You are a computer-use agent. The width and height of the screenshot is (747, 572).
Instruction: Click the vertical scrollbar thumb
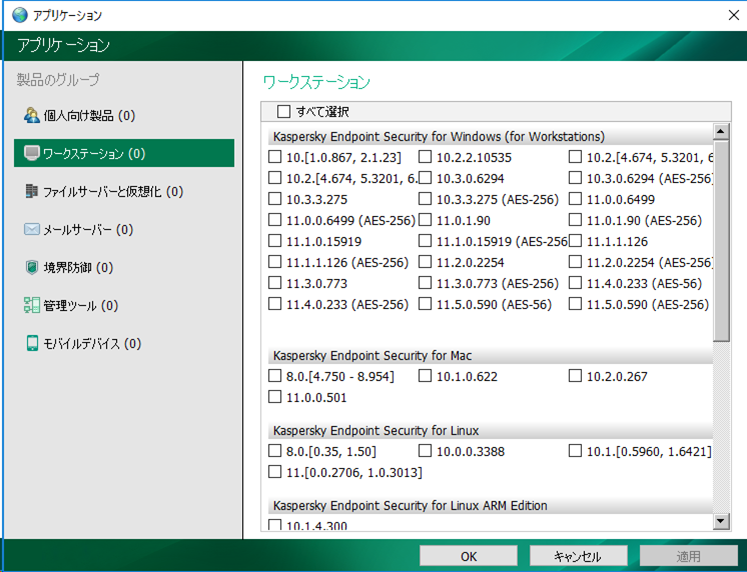(x=721, y=241)
